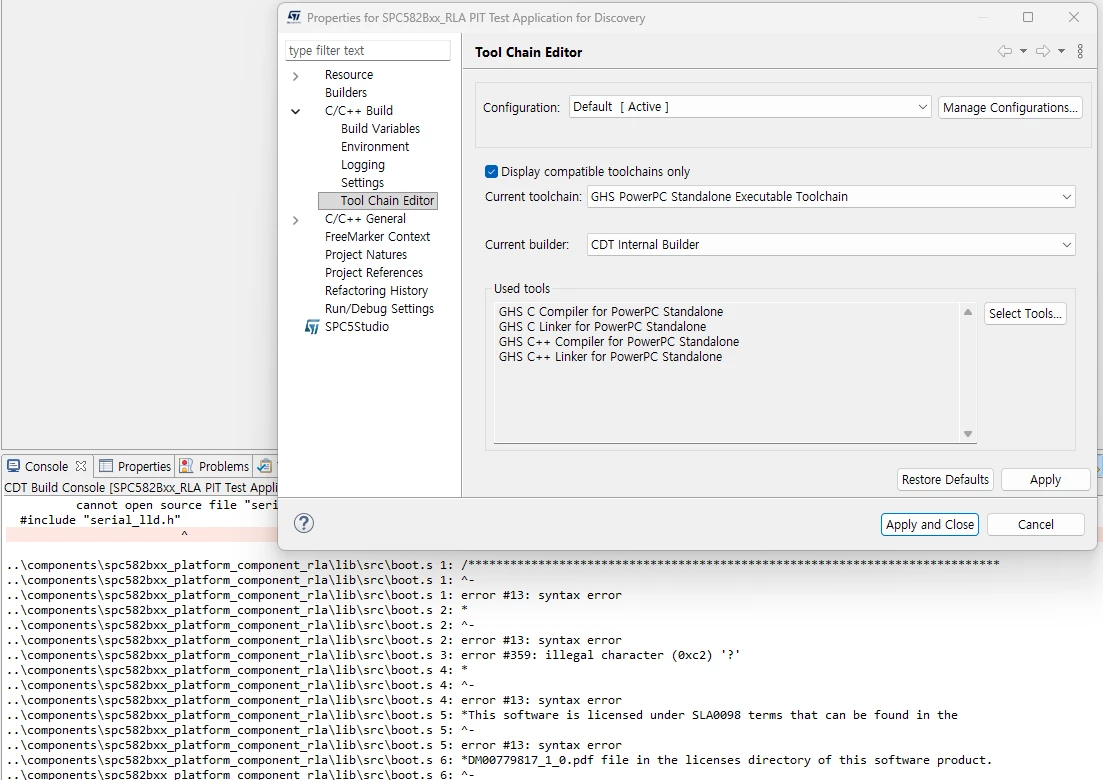Click the Properties tab icon
The width and height of the screenshot is (1103, 780).
[106, 466]
